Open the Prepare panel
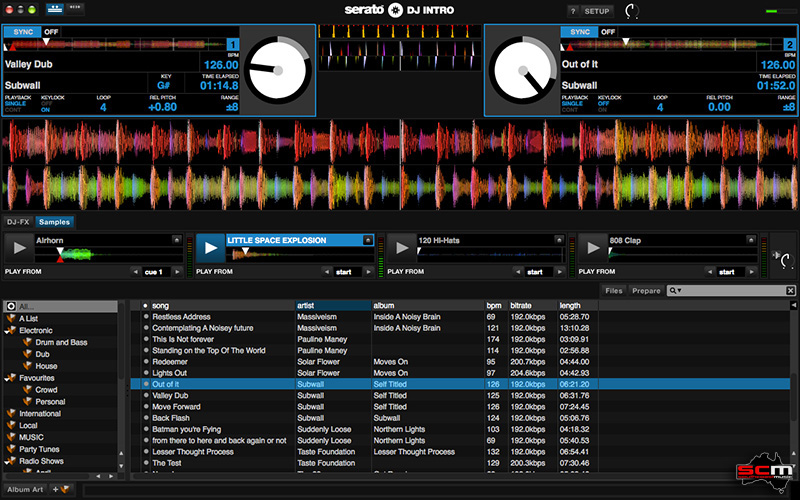This screenshot has width=800, height=500. [x=646, y=290]
